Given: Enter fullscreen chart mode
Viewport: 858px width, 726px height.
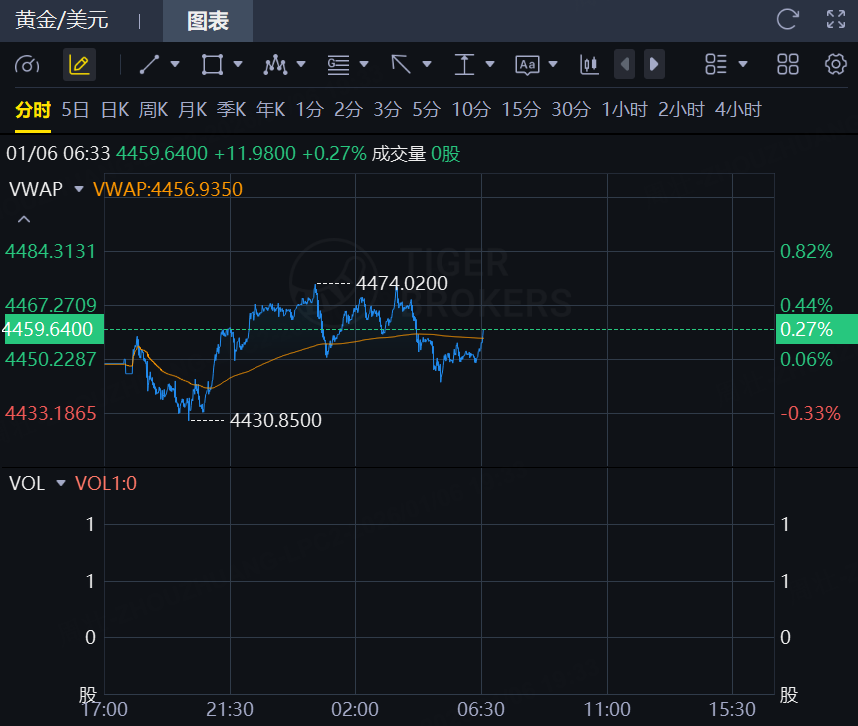Looking at the screenshot, I should click(x=836, y=20).
